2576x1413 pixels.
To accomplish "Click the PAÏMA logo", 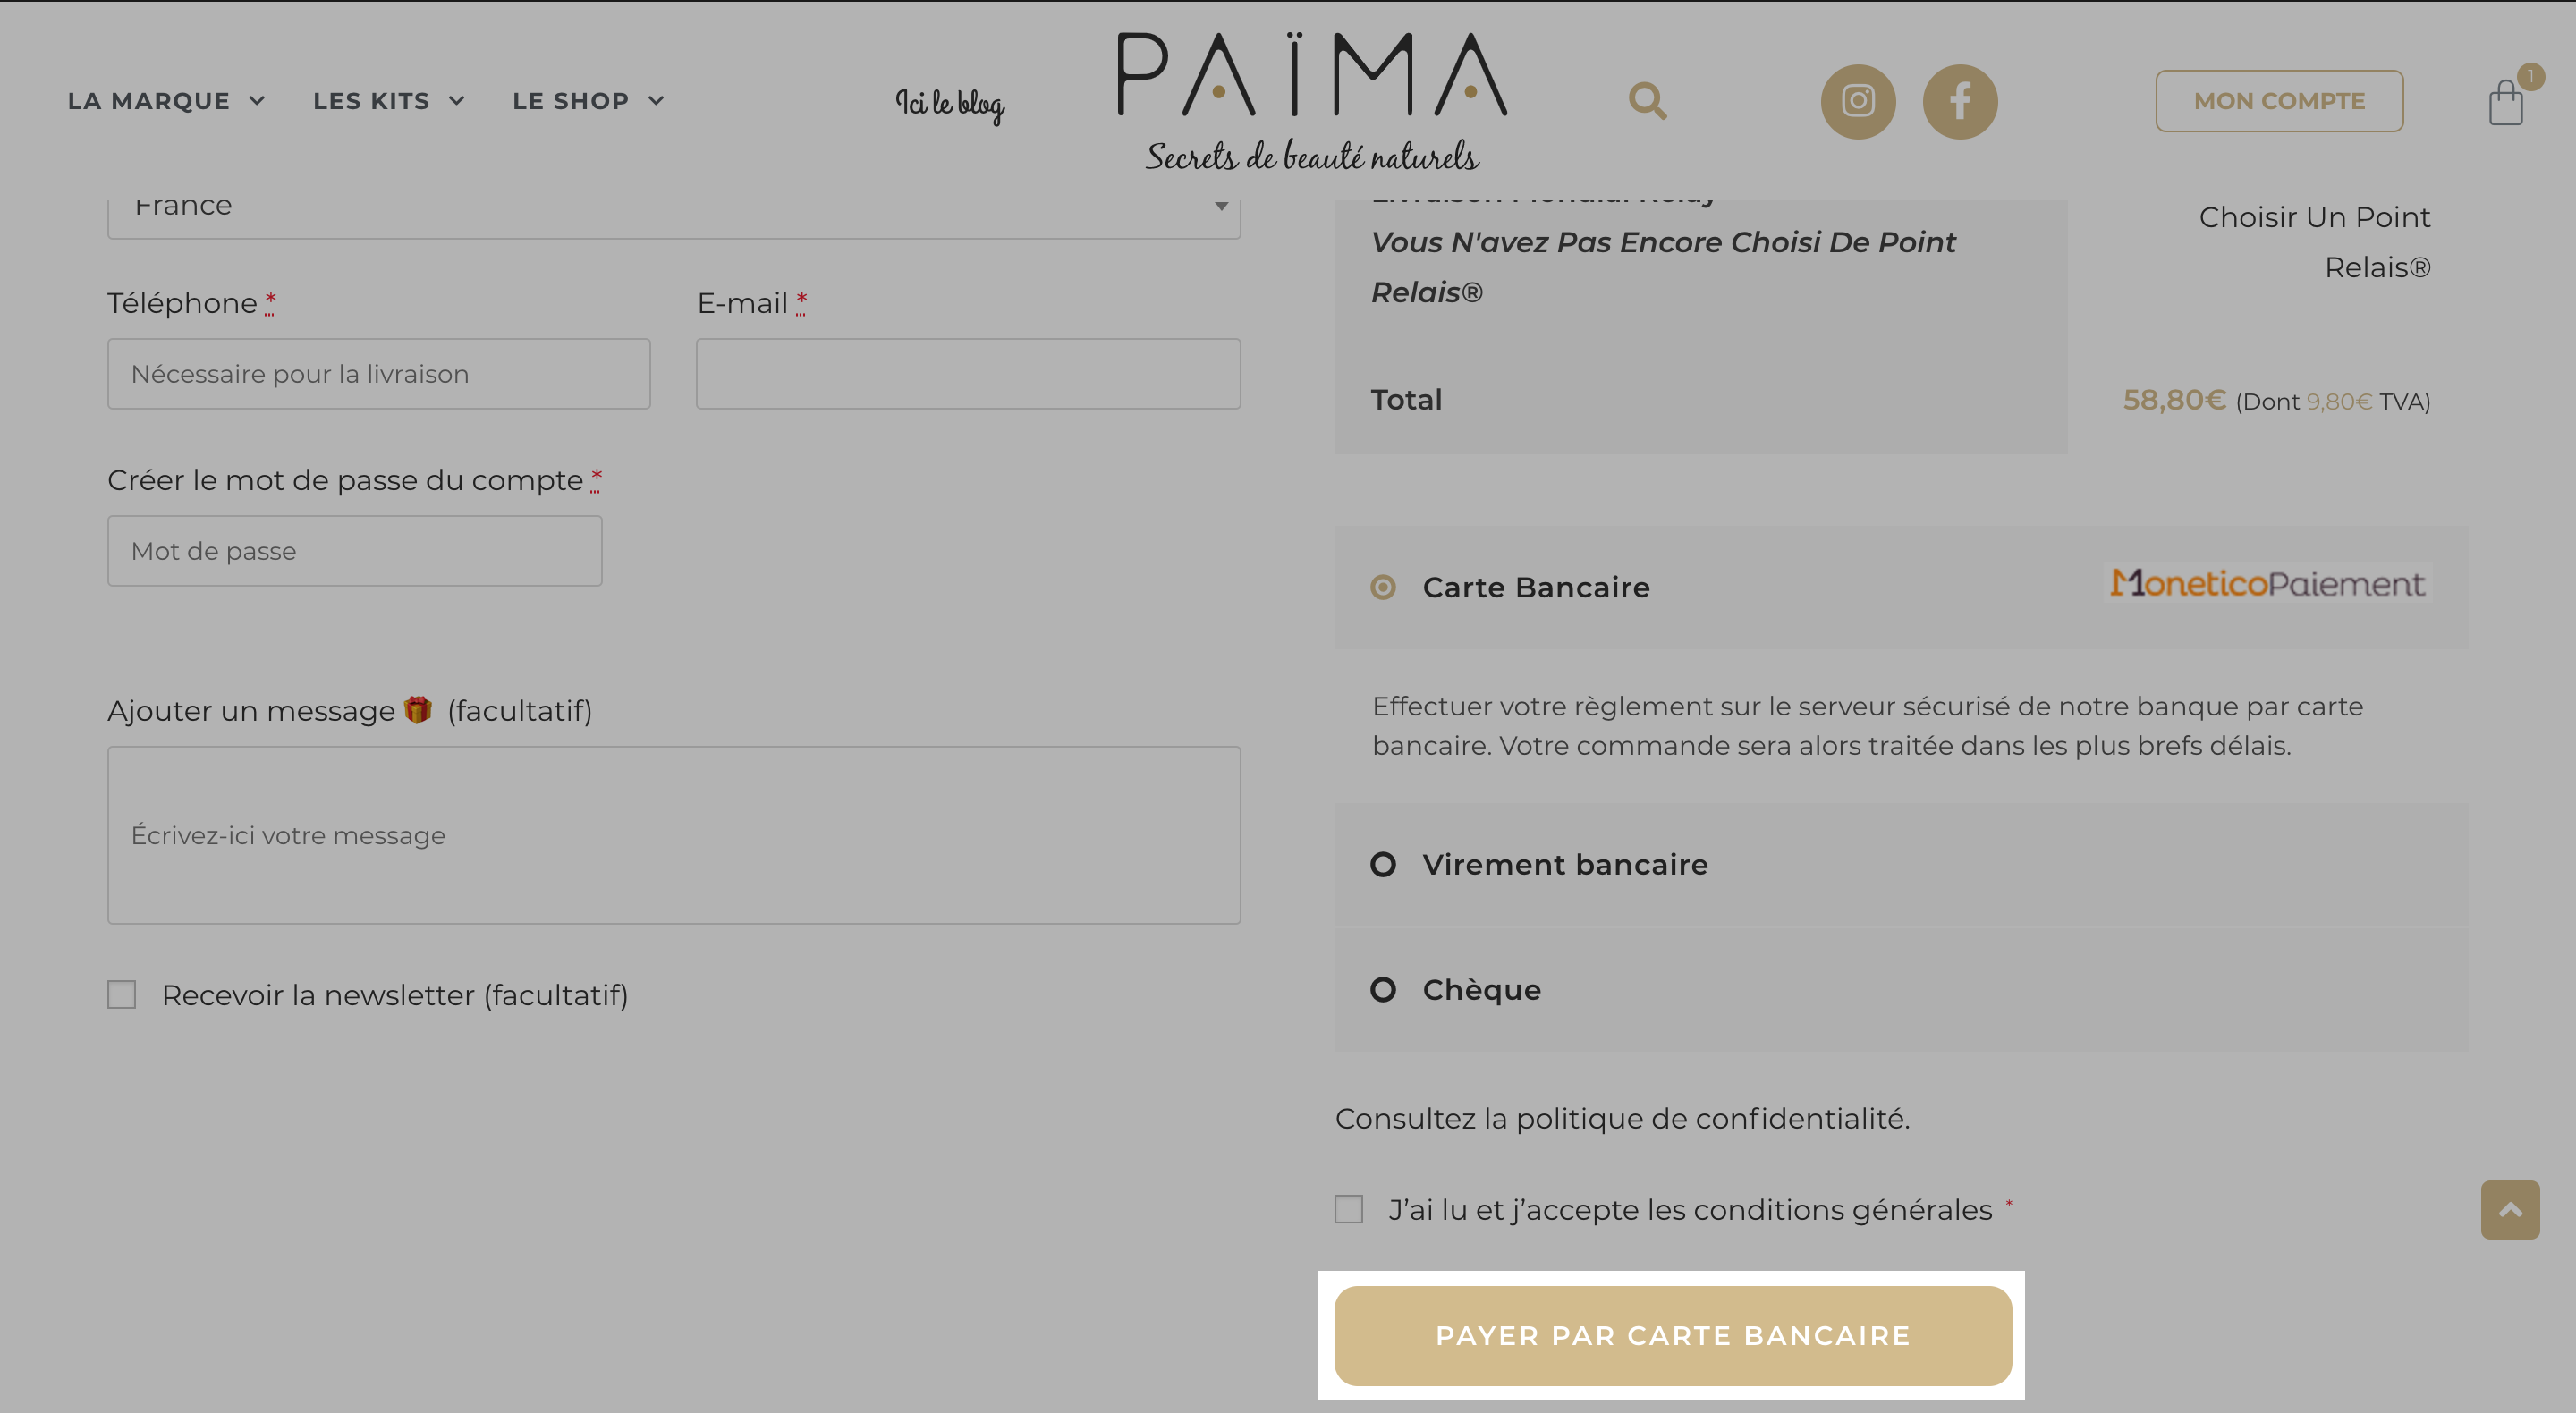I will [1312, 100].
